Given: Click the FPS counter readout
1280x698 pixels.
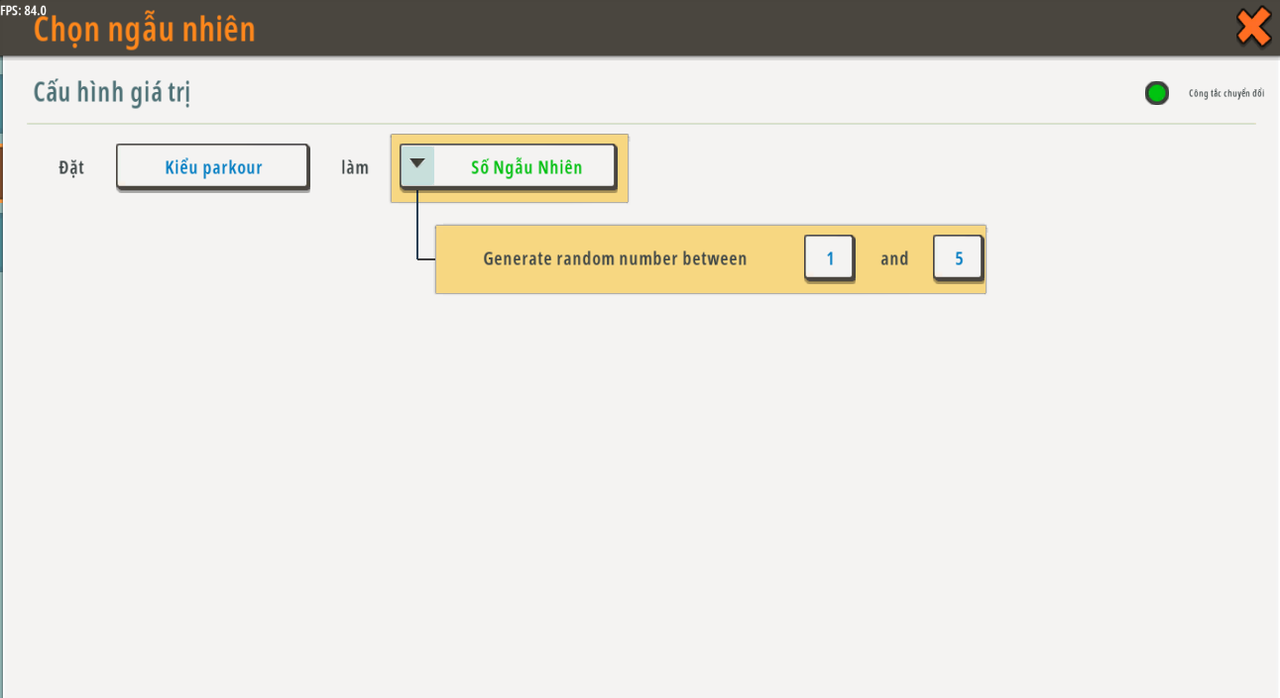Looking at the screenshot, I should pyautogui.click(x=23, y=10).
